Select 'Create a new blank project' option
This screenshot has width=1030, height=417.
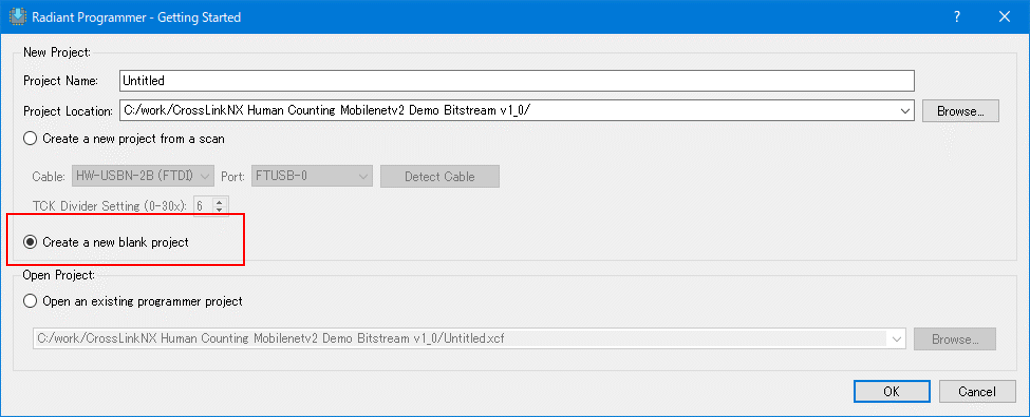point(106,242)
